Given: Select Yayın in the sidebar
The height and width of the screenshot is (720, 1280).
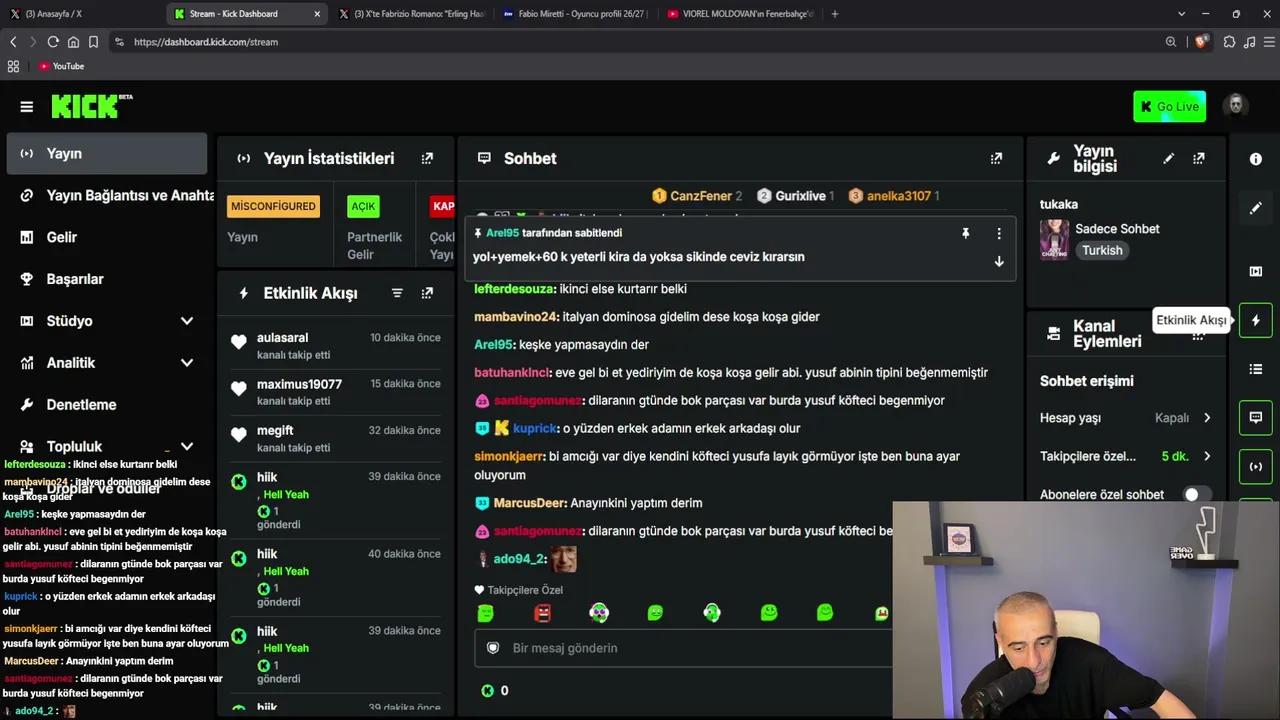Looking at the screenshot, I should click(x=106, y=154).
